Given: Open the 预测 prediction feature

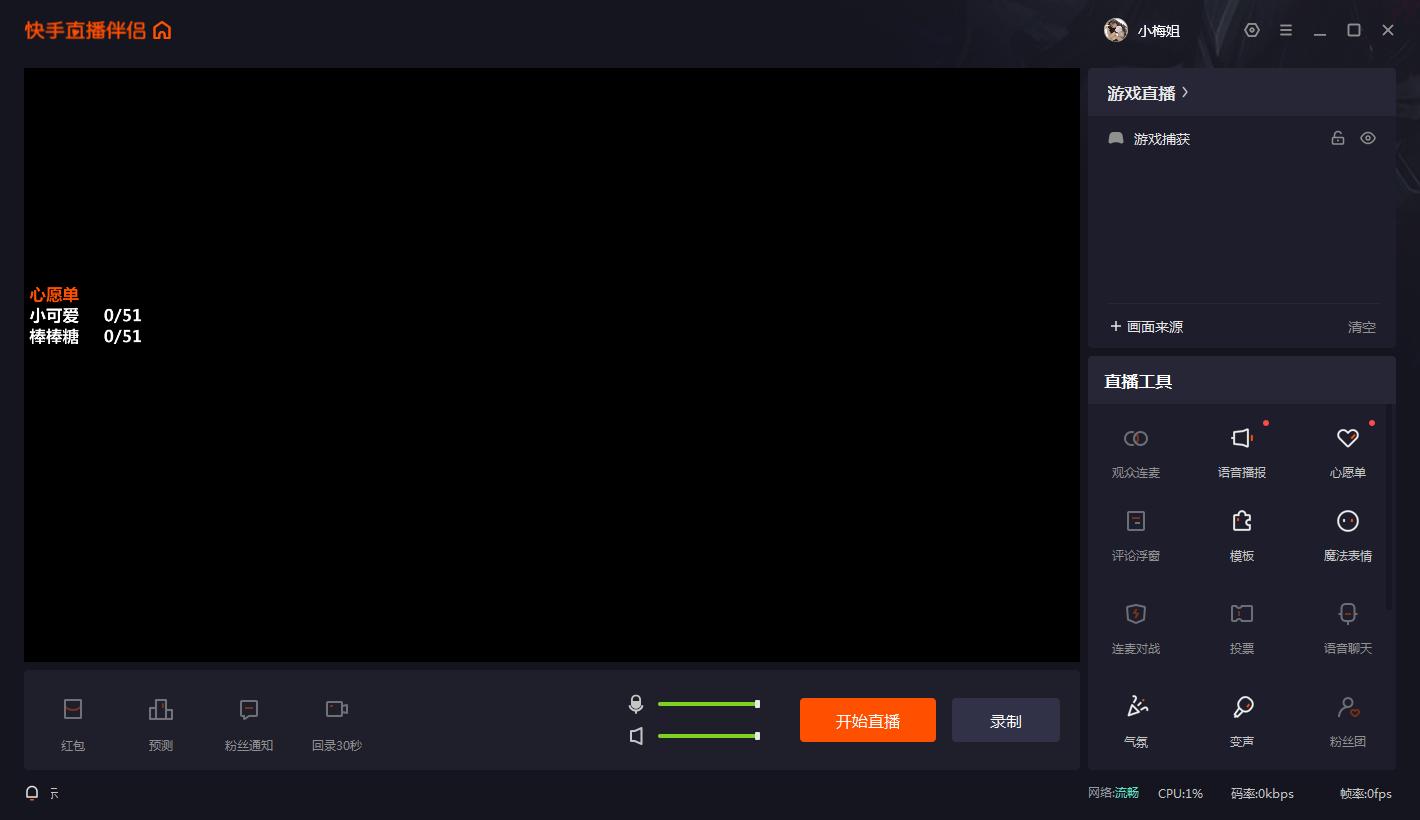Looking at the screenshot, I should 161,724.
